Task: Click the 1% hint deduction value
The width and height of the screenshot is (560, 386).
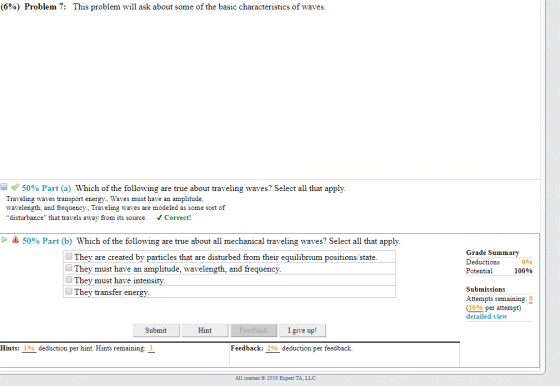Action: [29, 348]
